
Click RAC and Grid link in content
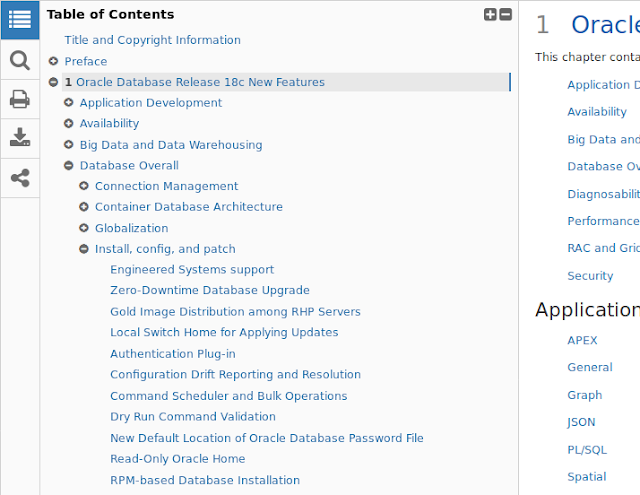coord(603,248)
